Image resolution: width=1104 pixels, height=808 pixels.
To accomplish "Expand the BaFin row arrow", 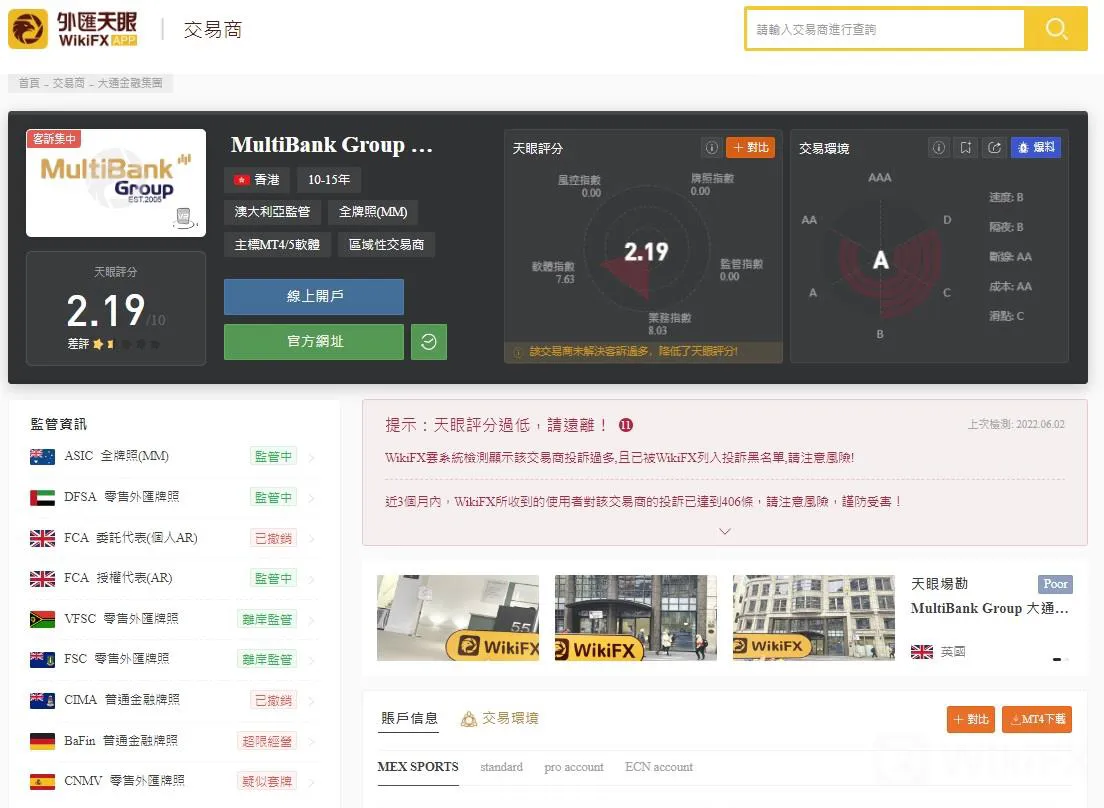I will [311, 742].
